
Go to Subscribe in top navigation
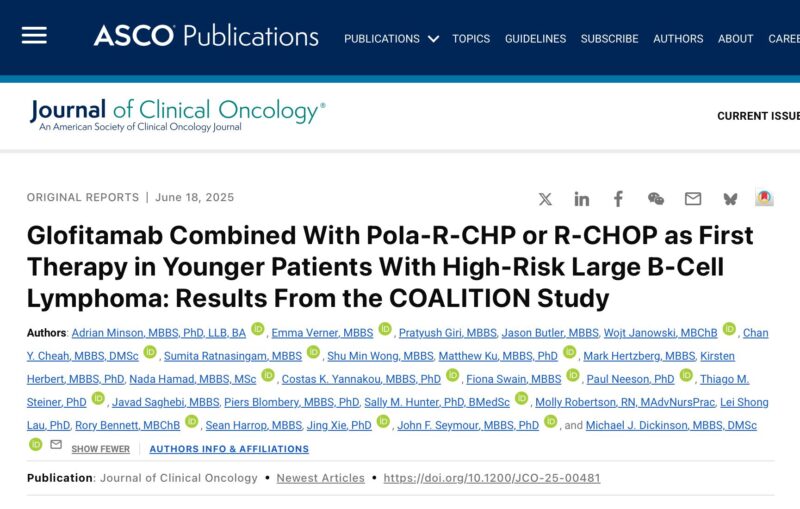609,39
